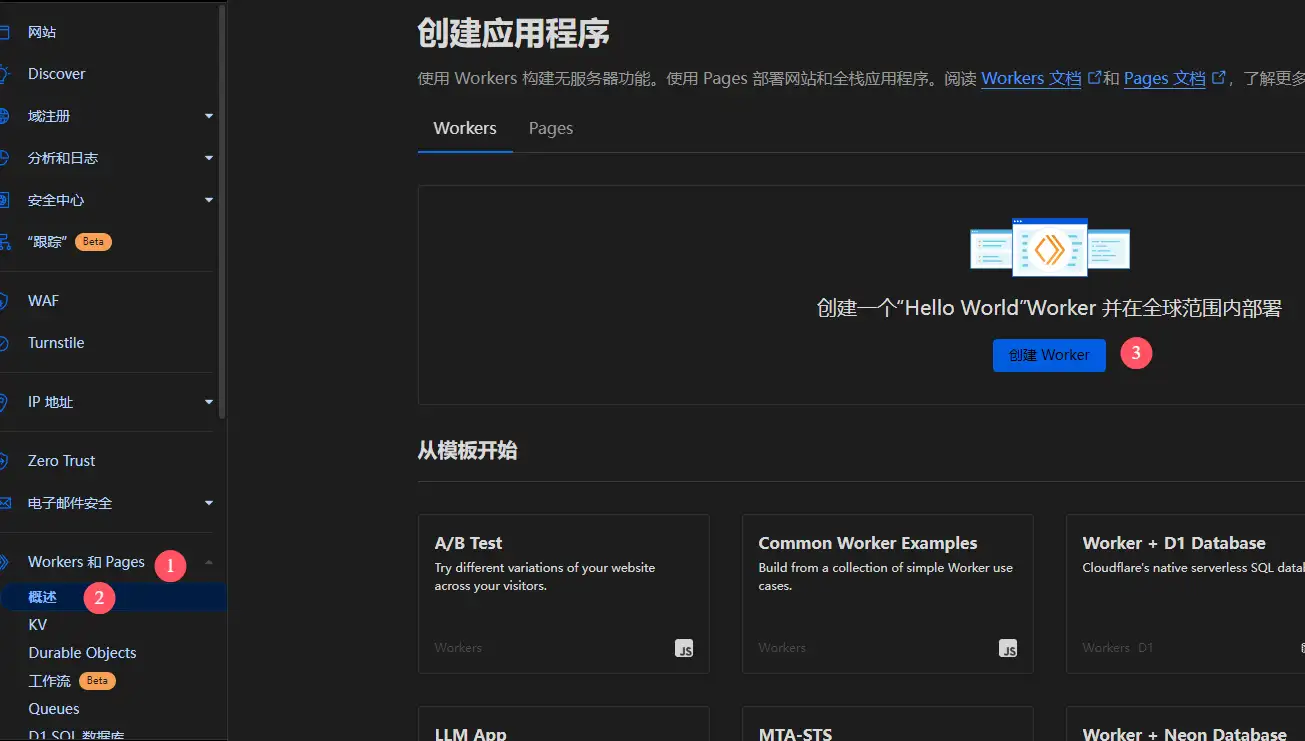The height and width of the screenshot is (741, 1305).
Task: Expand the 域注册 submenu arrow
Action: pos(209,116)
